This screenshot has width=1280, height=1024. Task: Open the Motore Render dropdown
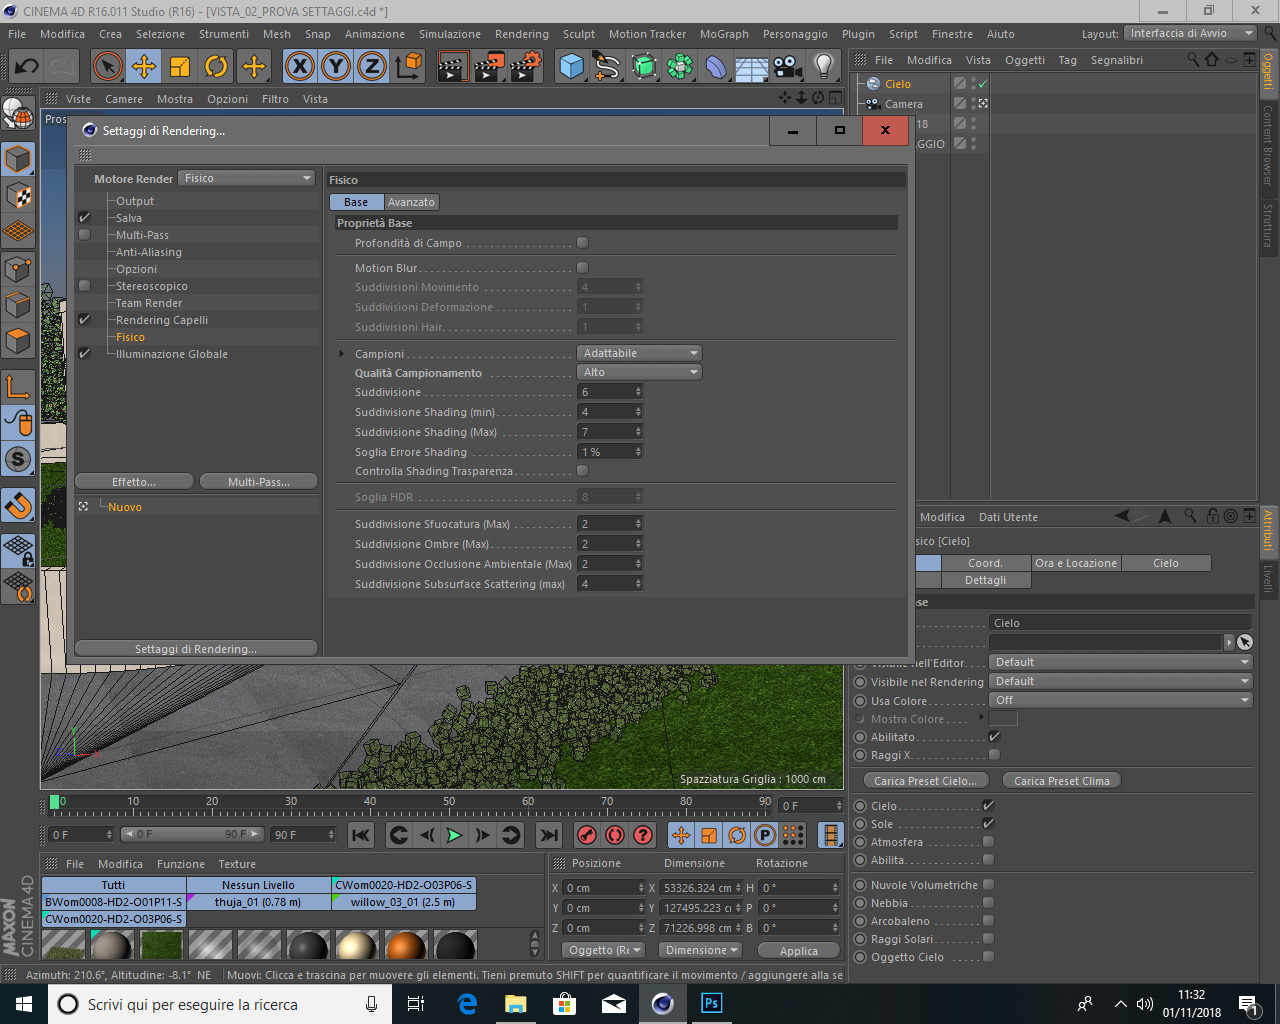(x=247, y=178)
